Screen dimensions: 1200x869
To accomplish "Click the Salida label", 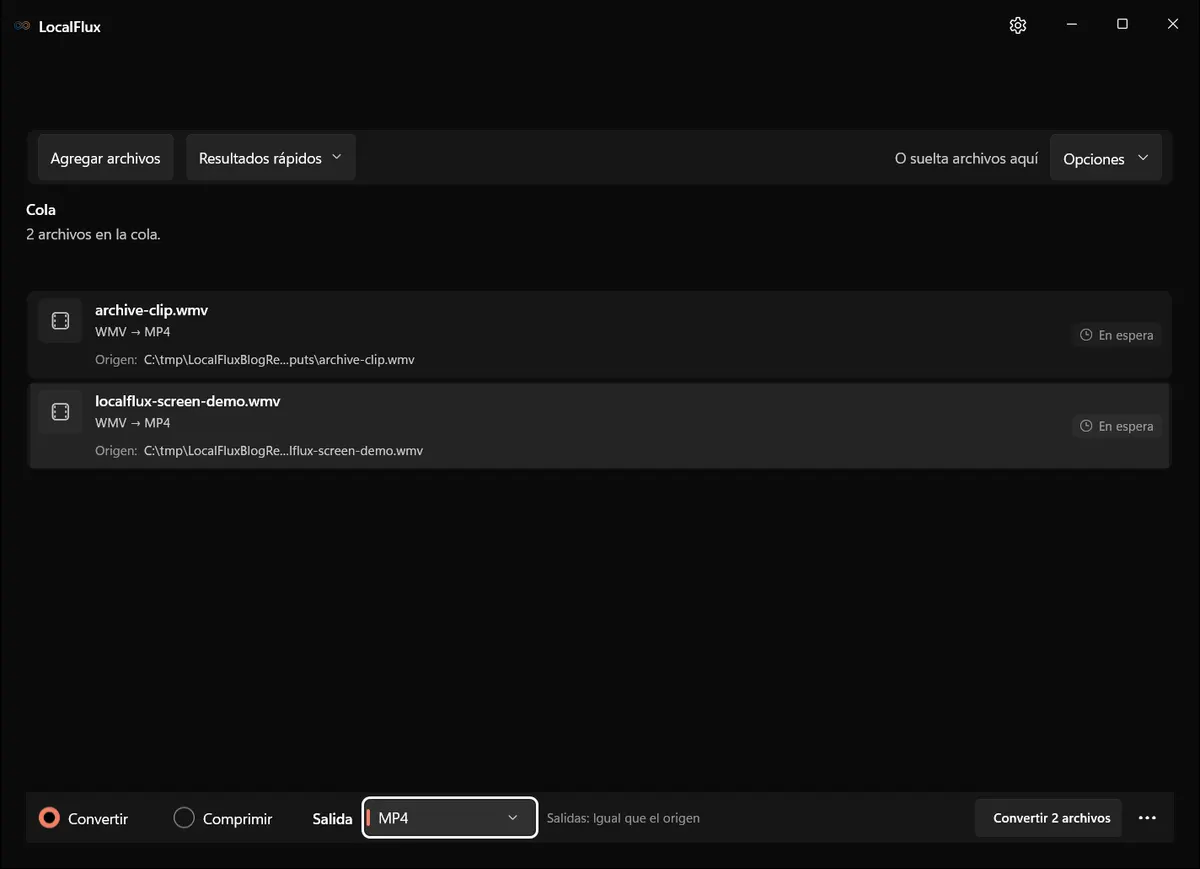I will tap(332, 818).
